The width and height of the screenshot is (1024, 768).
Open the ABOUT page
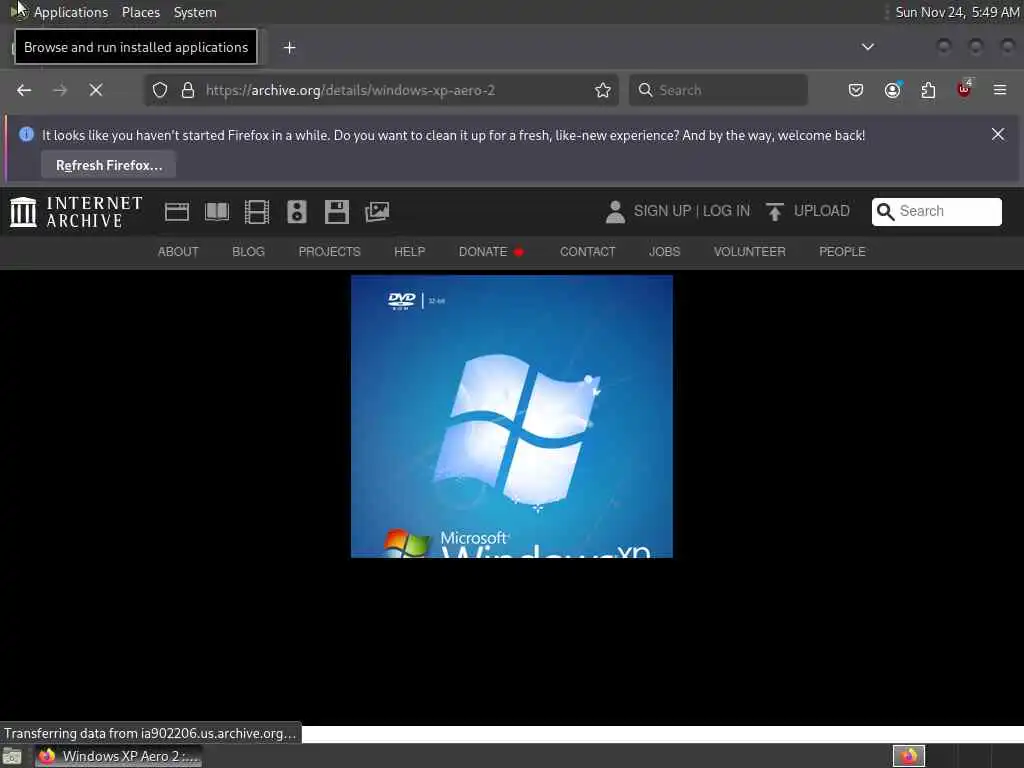(x=178, y=251)
